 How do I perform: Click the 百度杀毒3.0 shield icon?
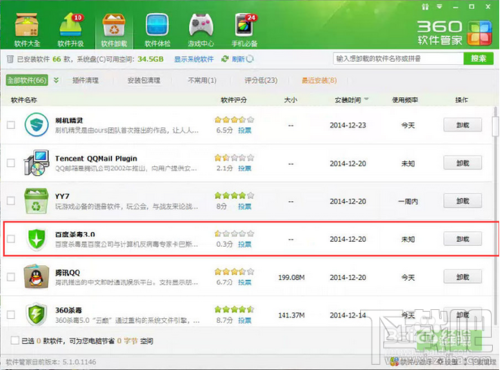tap(36, 239)
